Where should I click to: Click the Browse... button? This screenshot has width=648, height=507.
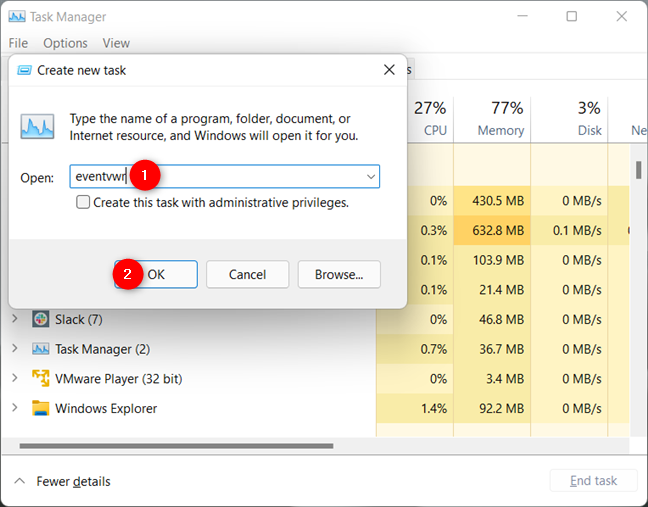point(339,274)
